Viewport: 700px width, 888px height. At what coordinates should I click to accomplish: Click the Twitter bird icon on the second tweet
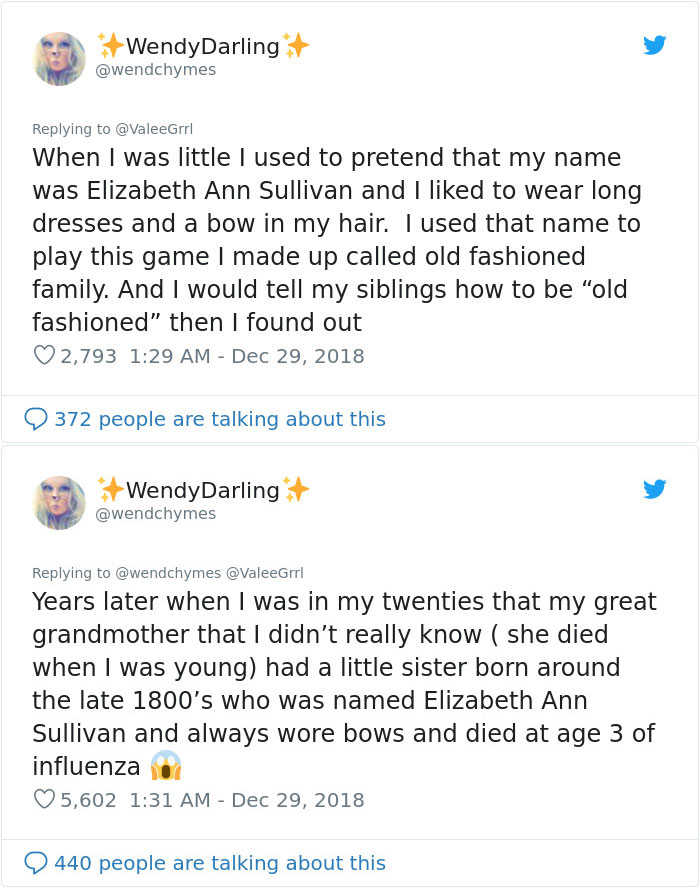(x=656, y=489)
